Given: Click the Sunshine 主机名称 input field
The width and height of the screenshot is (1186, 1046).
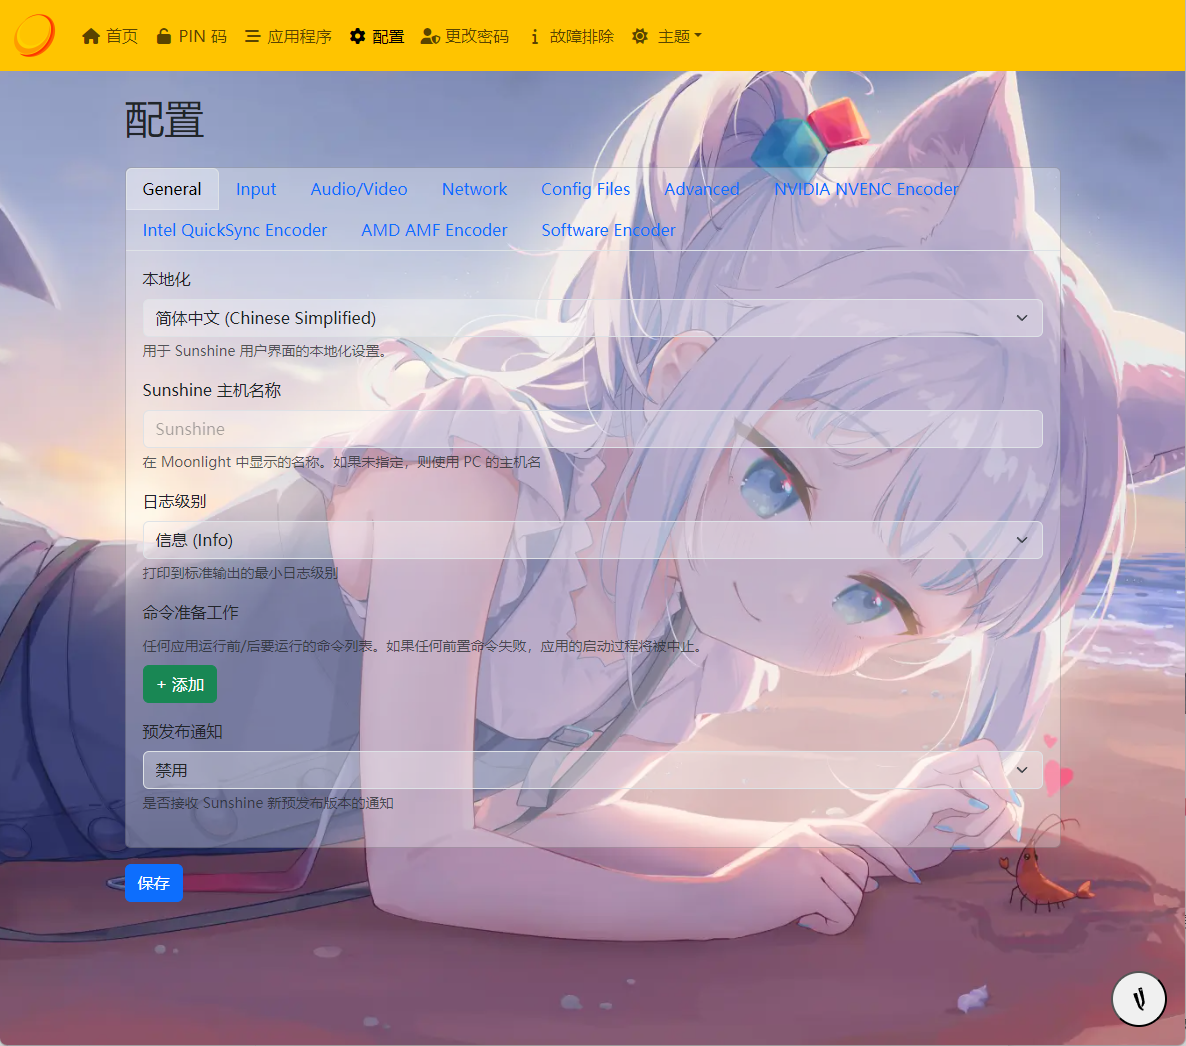Looking at the screenshot, I should (x=592, y=429).
